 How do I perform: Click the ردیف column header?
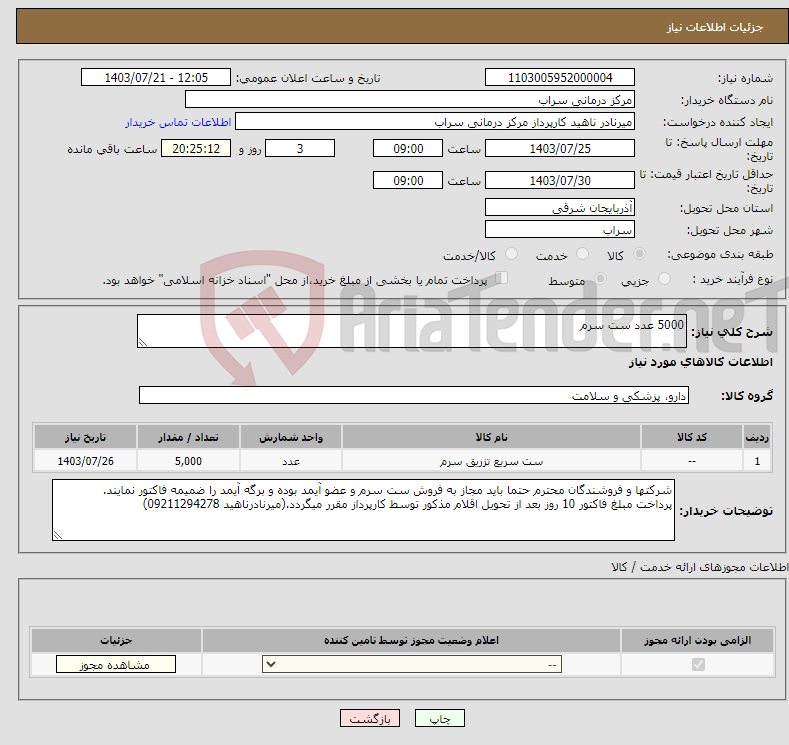click(757, 437)
